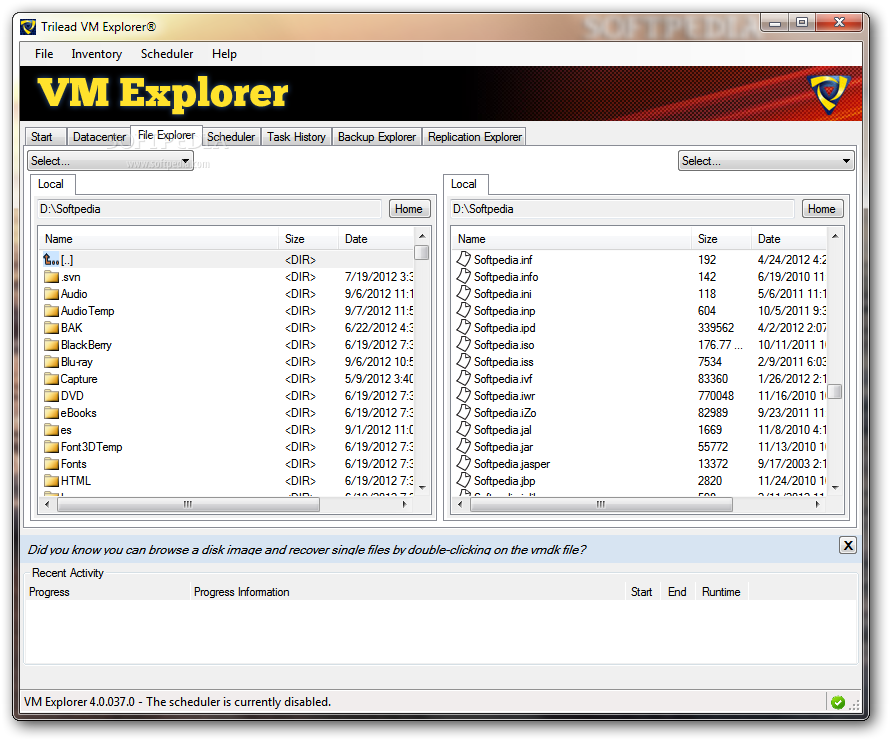Image resolution: width=890 pixels, height=741 pixels.
Task: Click the Softpedia.iso file icon
Action: (x=464, y=344)
